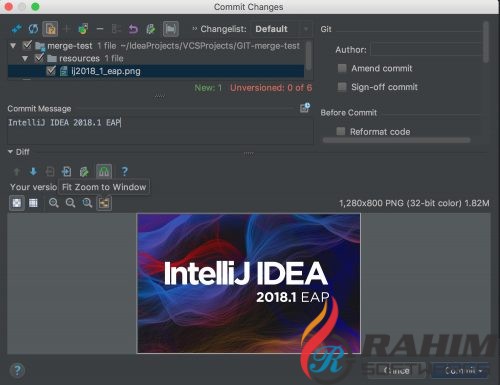Viewport: 500px width, 385px height.
Task: Click the 'Unversioned: 0 of 6' text
Action: pyautogui.click(x=271, y=88)
